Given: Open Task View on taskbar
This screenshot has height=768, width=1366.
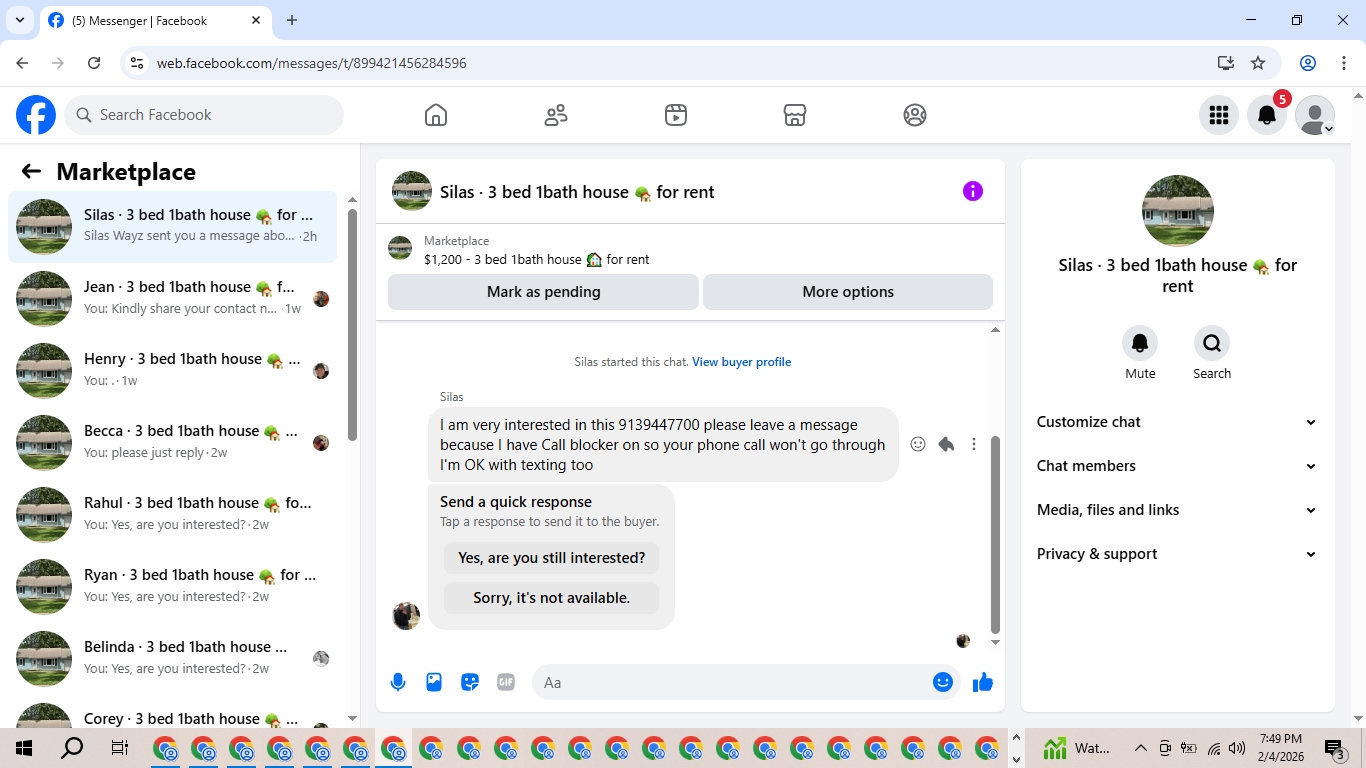Looking at the screenshot, I should click(119, 748).
